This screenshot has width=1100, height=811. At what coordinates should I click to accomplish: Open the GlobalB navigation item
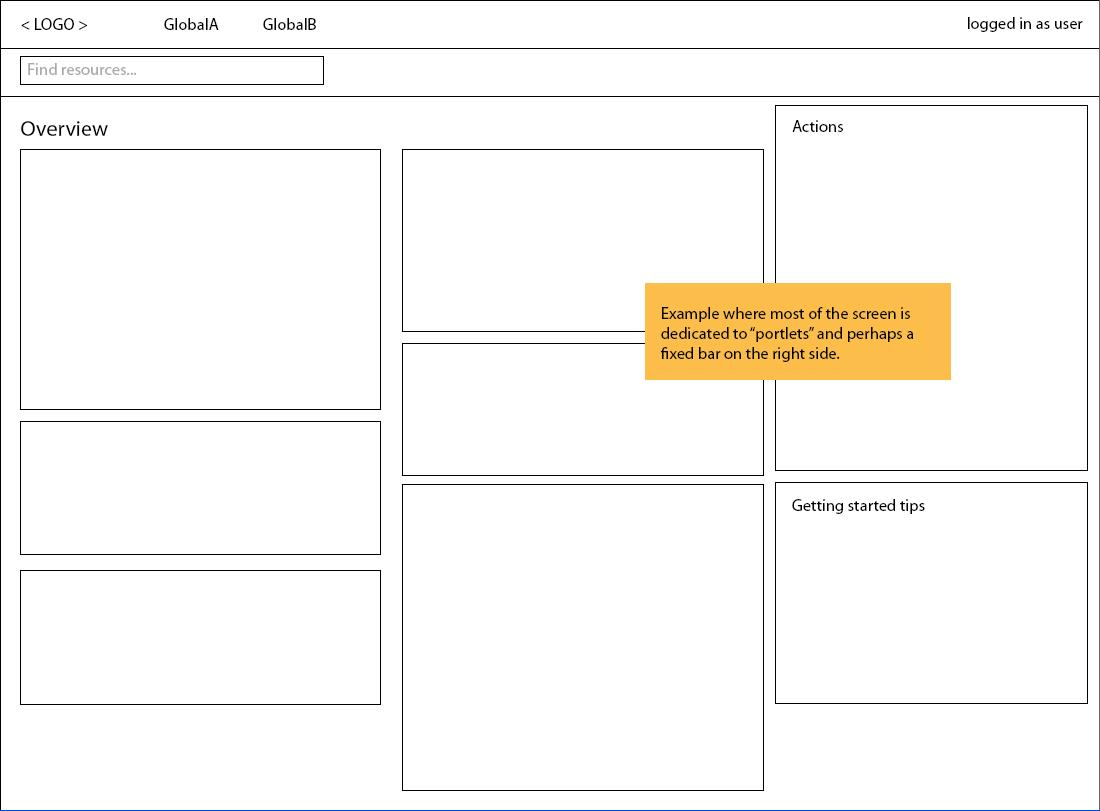289,25
